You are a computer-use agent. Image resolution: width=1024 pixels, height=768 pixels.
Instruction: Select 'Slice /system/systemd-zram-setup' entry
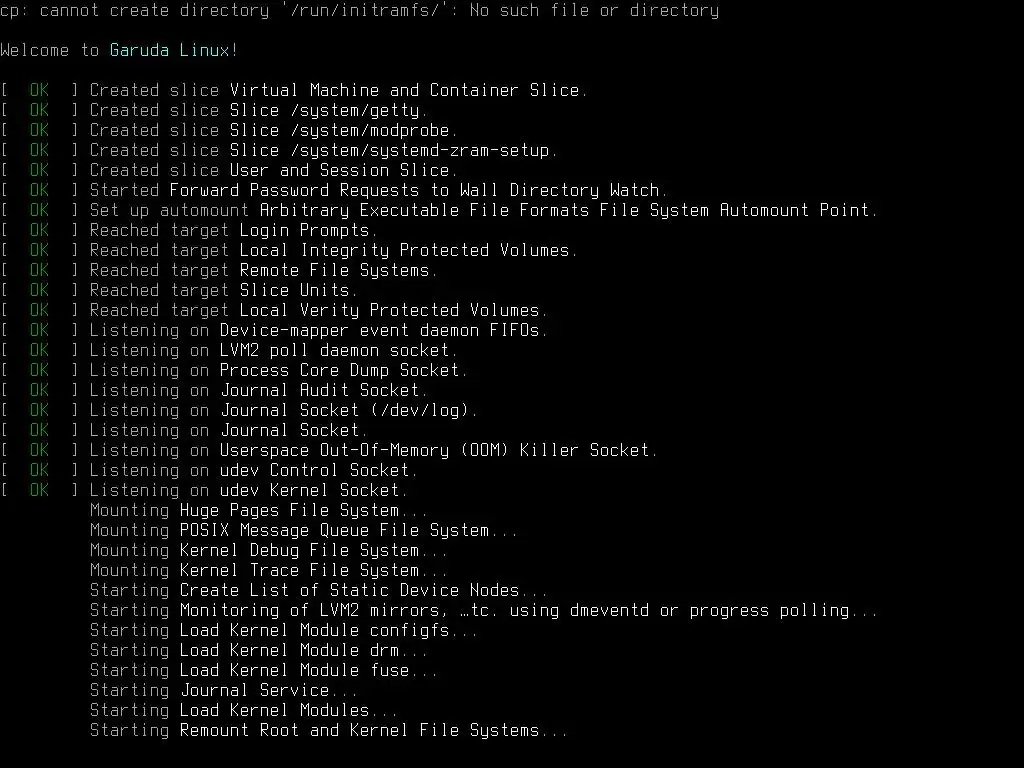tap(389, 150)
